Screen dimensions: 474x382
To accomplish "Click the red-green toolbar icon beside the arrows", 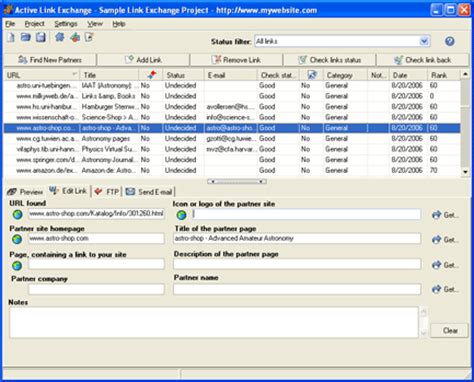I will click(75, 37).
